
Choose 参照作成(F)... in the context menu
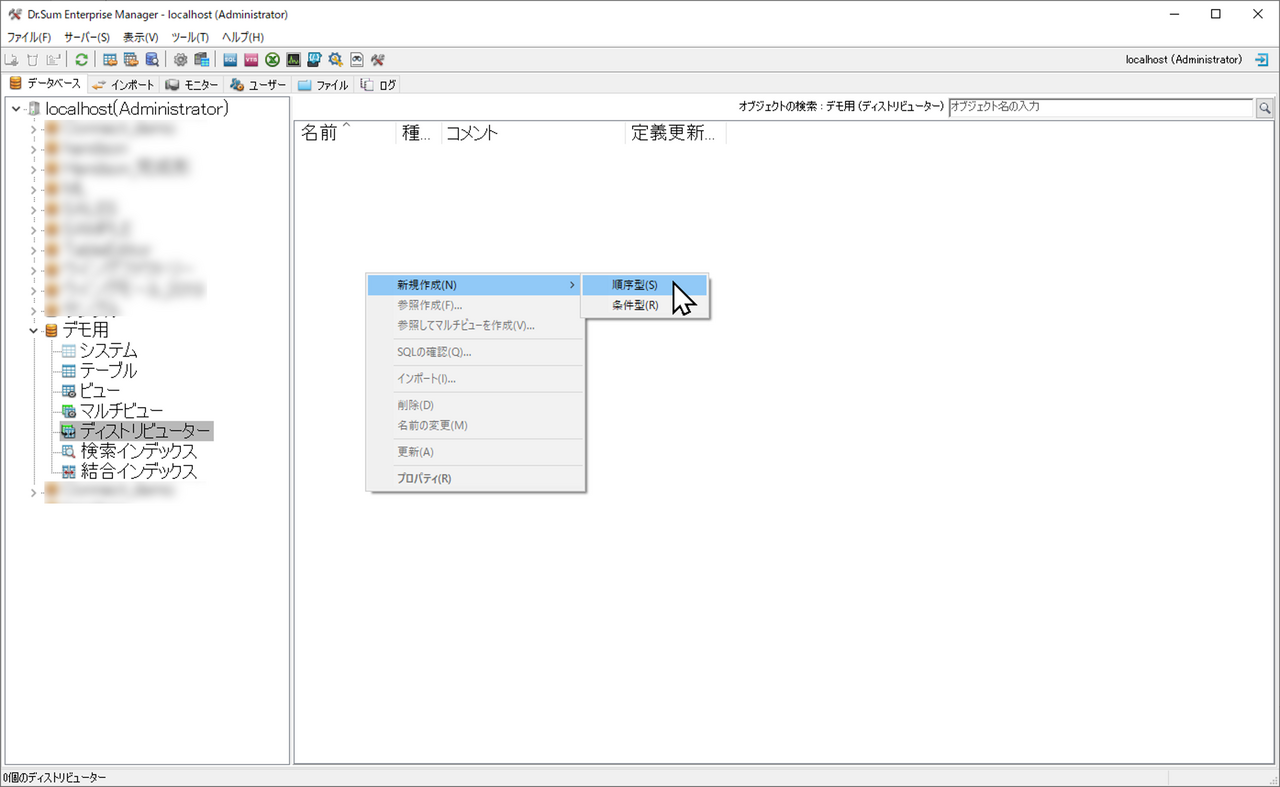coord(475,305)
